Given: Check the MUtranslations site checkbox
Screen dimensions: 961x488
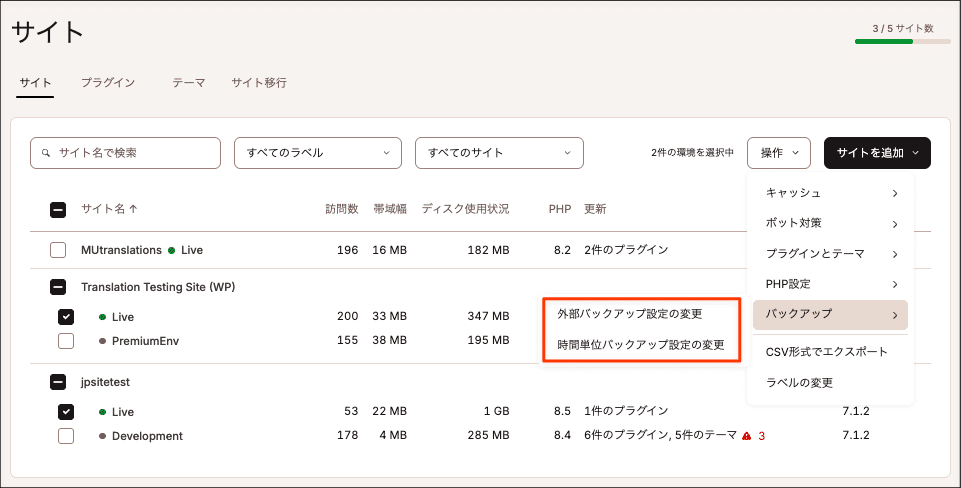Looking at the screenshot, I should pos(58,250).
